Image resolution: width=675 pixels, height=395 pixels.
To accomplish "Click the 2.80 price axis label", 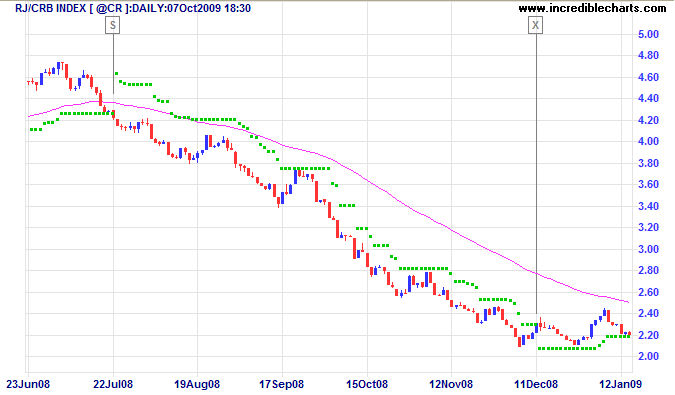I will pos(648,271).
